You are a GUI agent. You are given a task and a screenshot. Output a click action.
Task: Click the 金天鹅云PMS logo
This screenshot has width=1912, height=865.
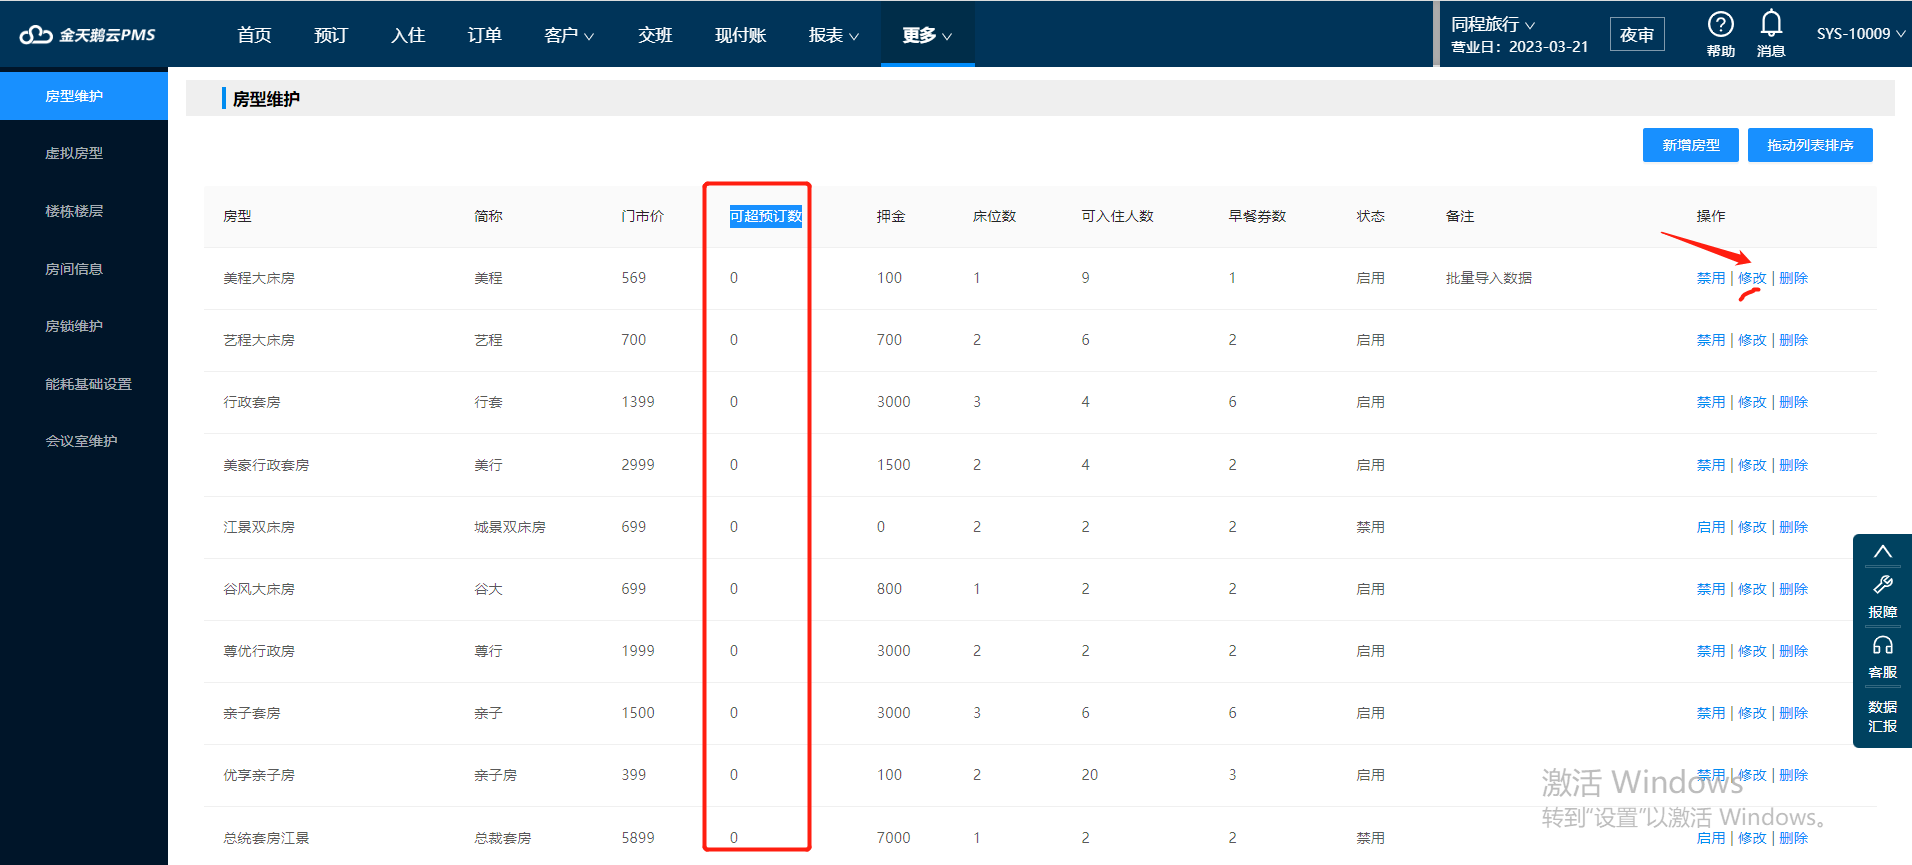pyautogui.click(x=88, y=35)
